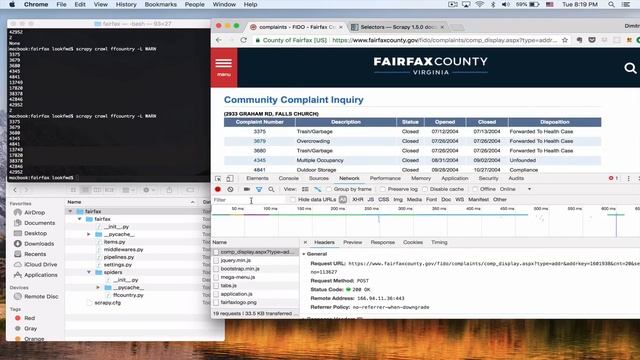Filter requests by JS type
Image resolution: width=640 pixels, height=360 pixels.
pos(371,200)
